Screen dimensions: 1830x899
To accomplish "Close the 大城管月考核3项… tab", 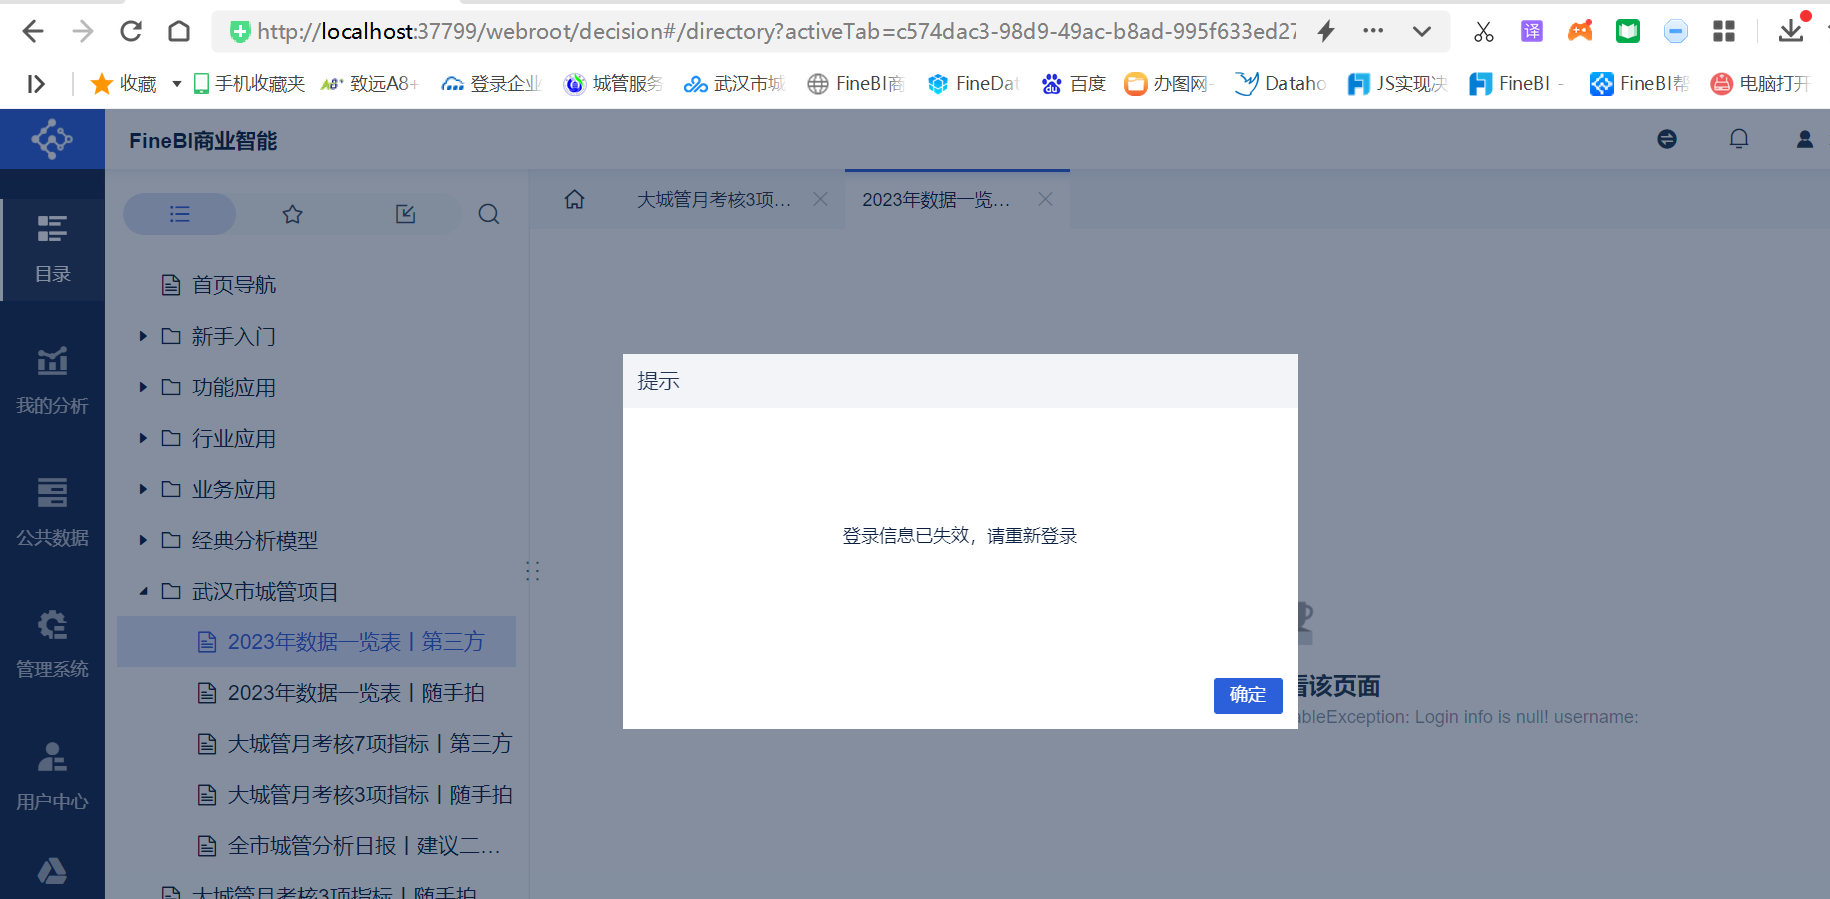I will 820,199.
